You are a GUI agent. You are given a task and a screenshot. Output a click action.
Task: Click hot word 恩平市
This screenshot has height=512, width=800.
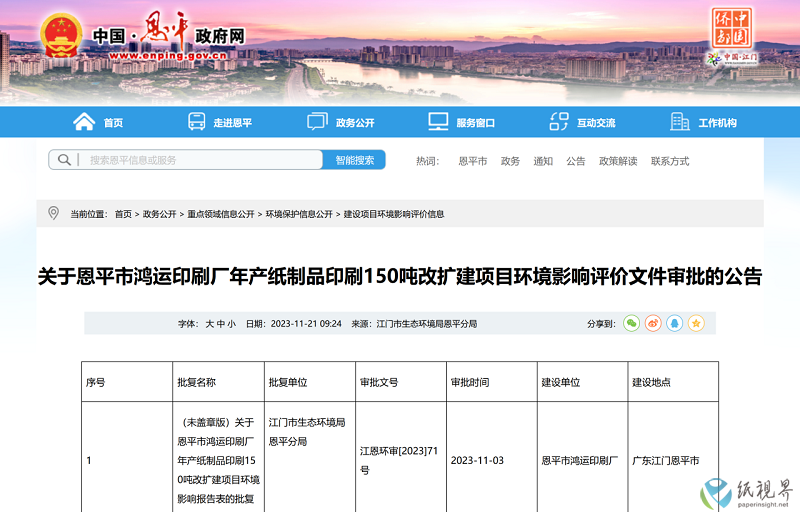pyautogui.click(x=472, y=161)
